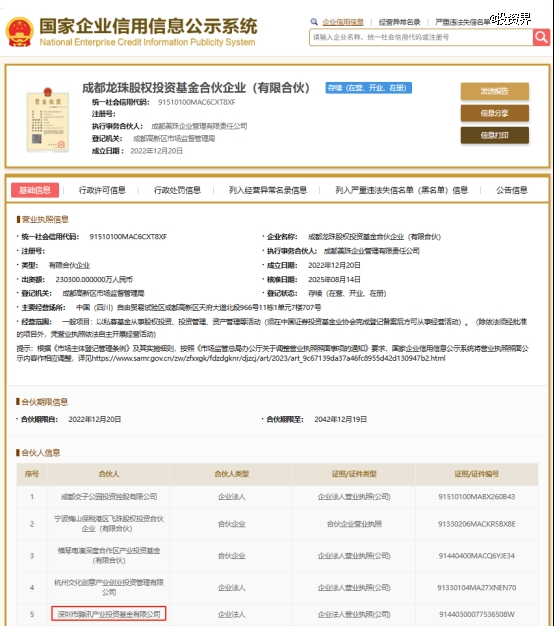Screen dimensions: 554x626
Task: Click the red search magnifier button
Action: pyautogui.click(x=541, y=38)
